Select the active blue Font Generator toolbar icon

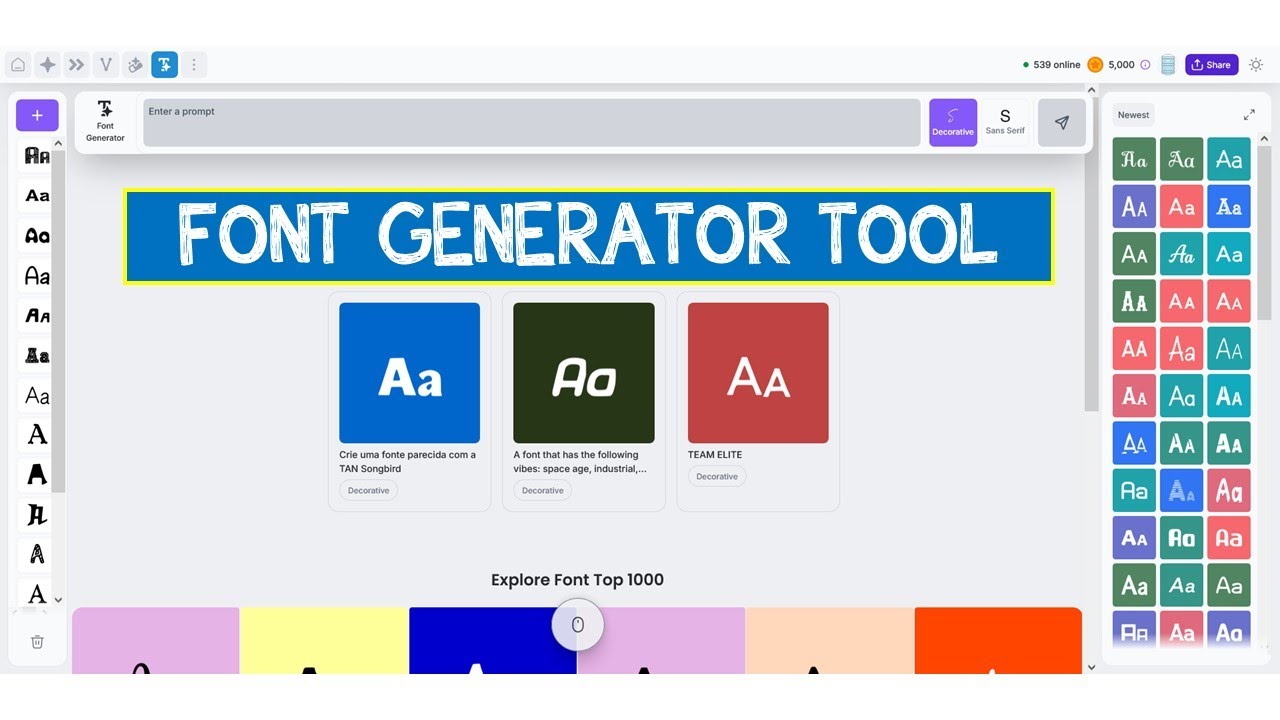(165, 65)
